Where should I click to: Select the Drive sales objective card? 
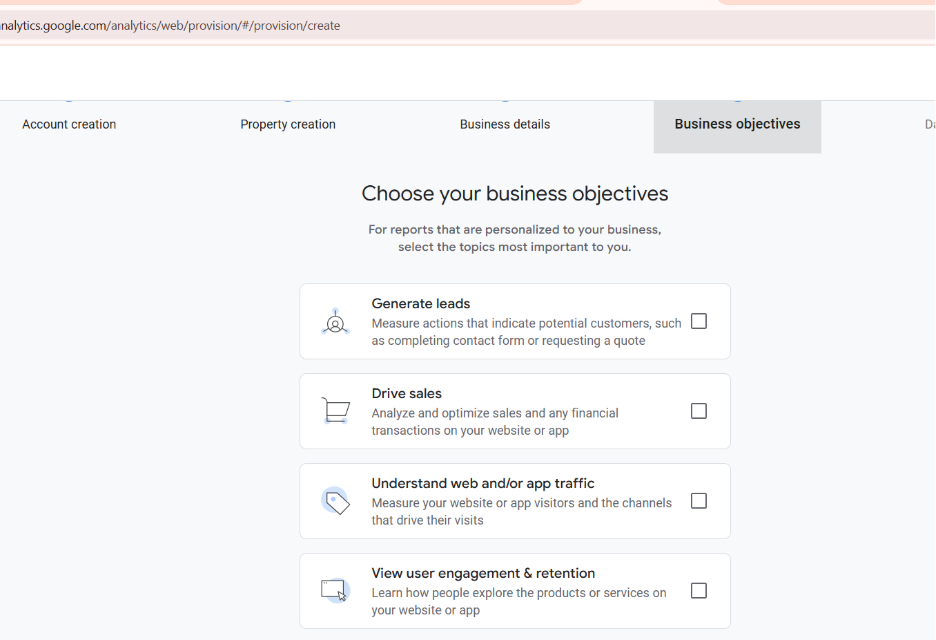tap(514, 410)
